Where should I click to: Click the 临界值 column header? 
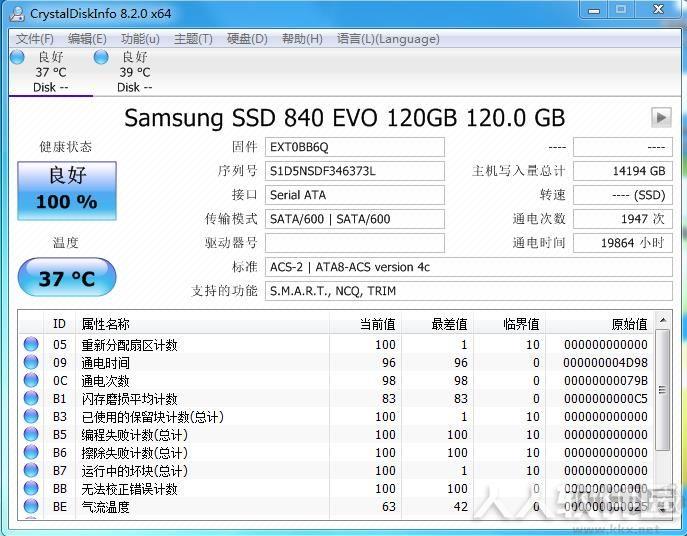coord(510,324)
